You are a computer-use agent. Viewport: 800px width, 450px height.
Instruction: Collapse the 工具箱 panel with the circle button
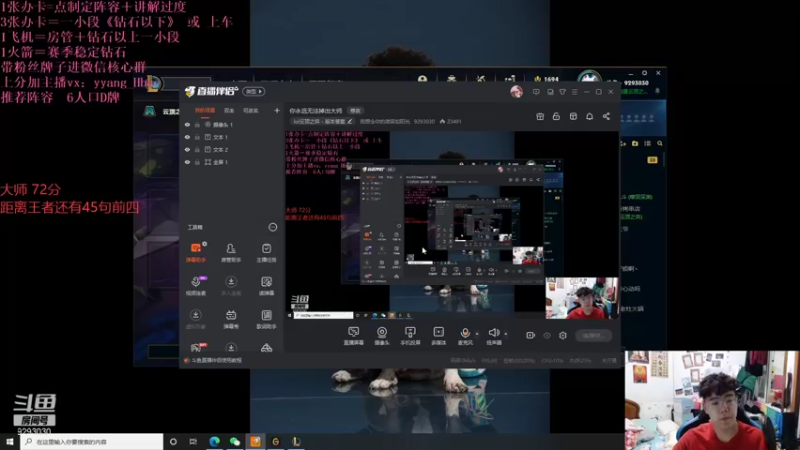[272, 227]
